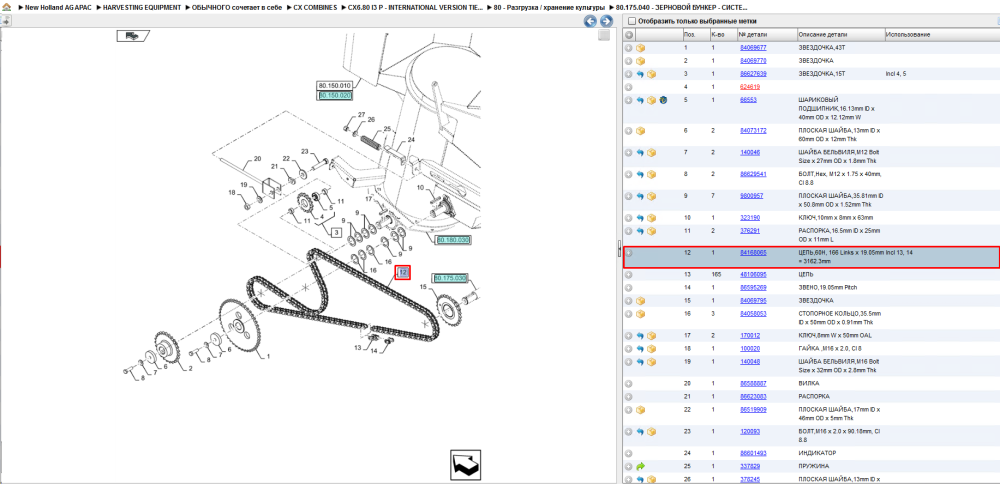Click the package icon in row 84073172
1000x484 pixels.
pos(640,131)
